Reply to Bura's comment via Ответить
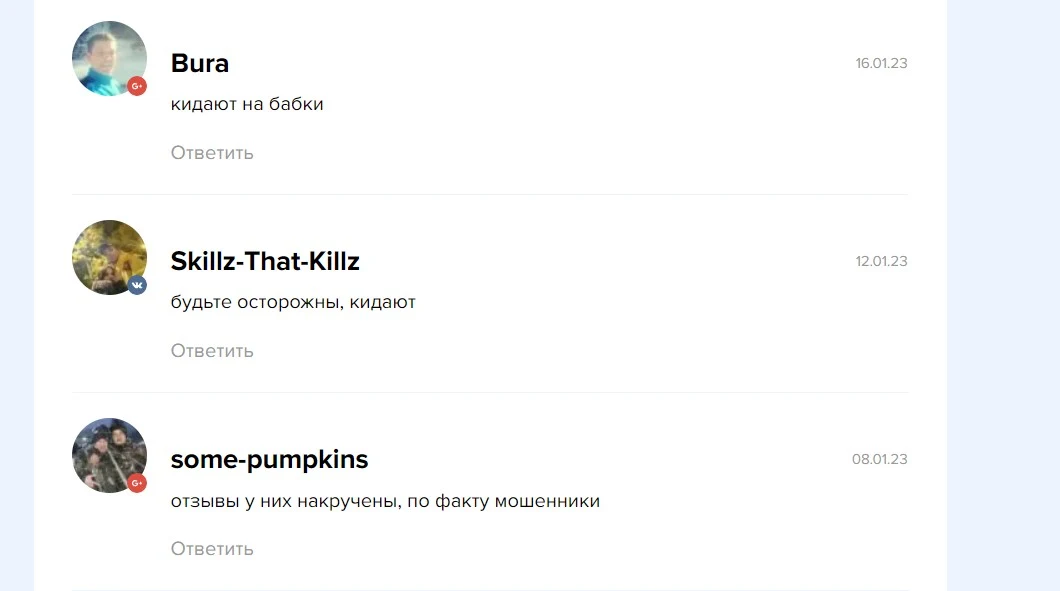The width and height of the screenshot is (1060, 591). tap(212, 153)
